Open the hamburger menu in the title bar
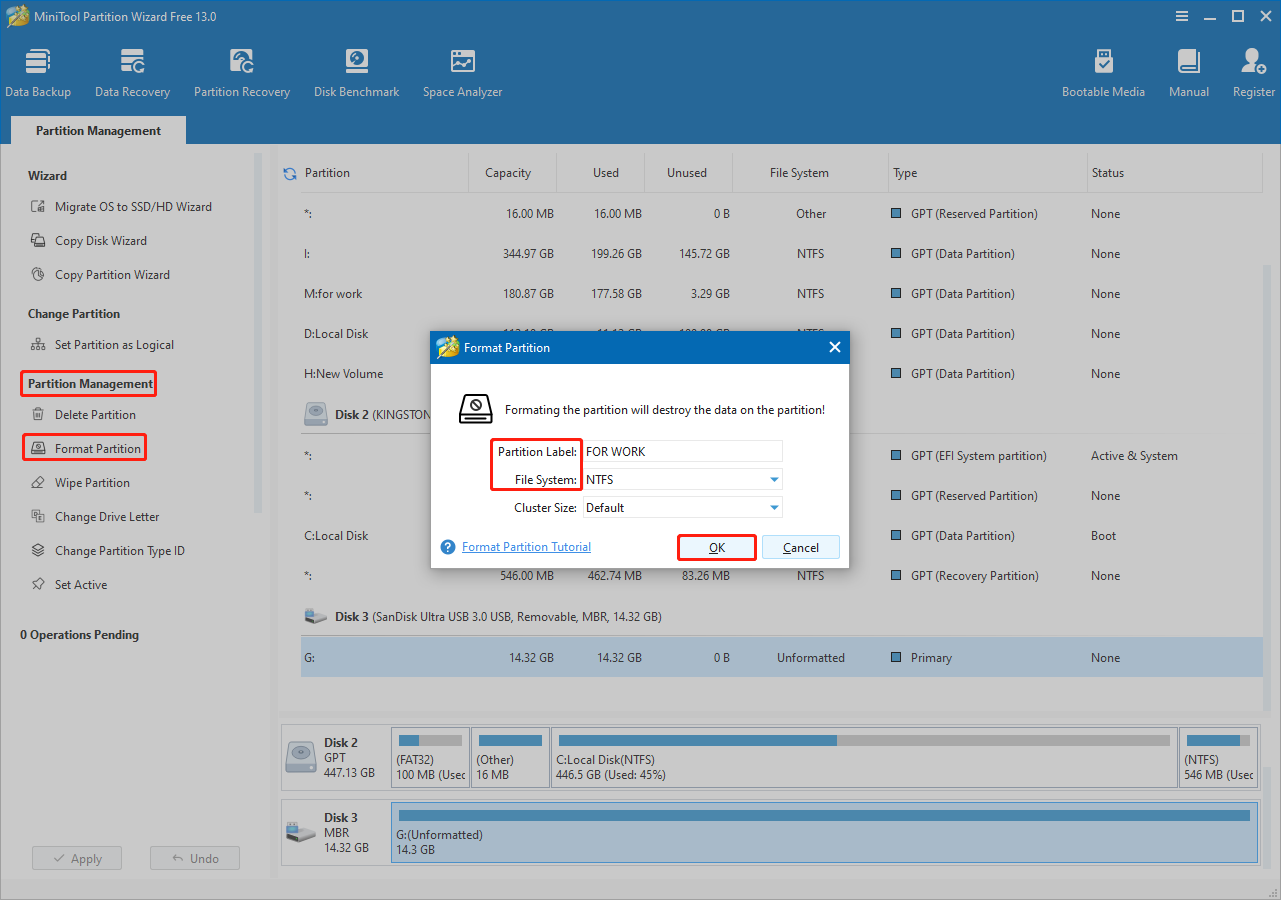1281x900 pixels. coord(1182,16)
